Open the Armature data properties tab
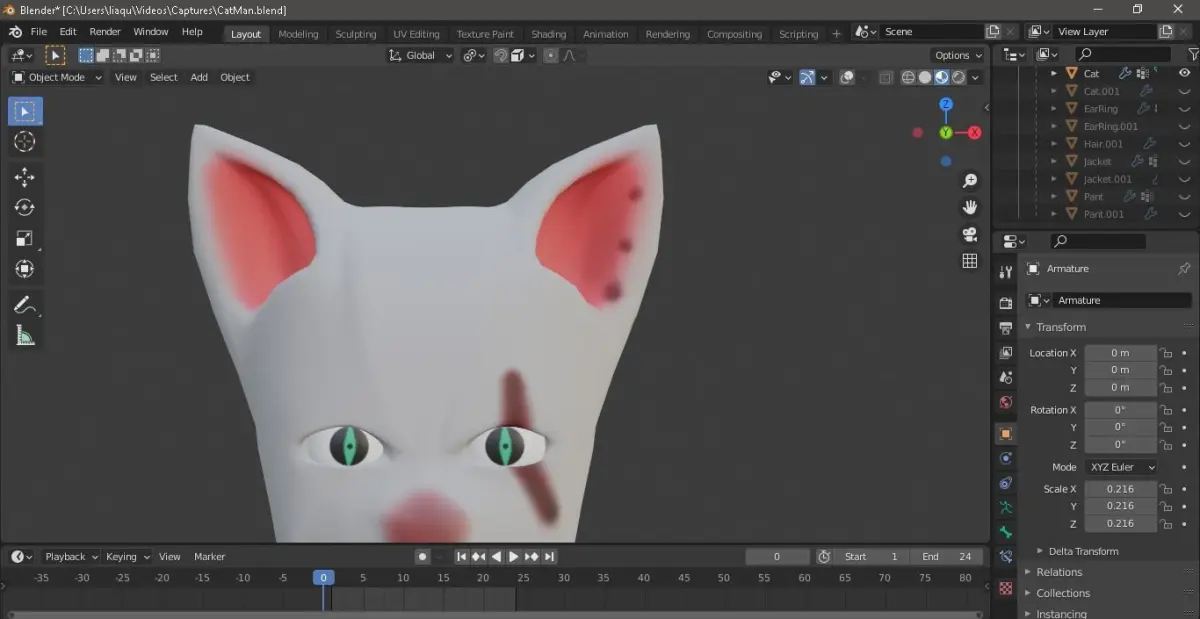The height and width of the screenshot is (619, 1200). (1006, 508)
